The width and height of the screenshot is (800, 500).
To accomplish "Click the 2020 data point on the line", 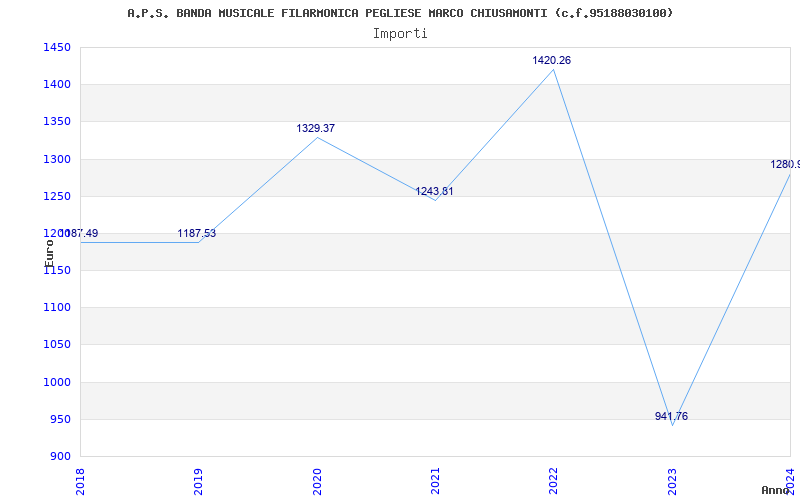I will (317, 137).
